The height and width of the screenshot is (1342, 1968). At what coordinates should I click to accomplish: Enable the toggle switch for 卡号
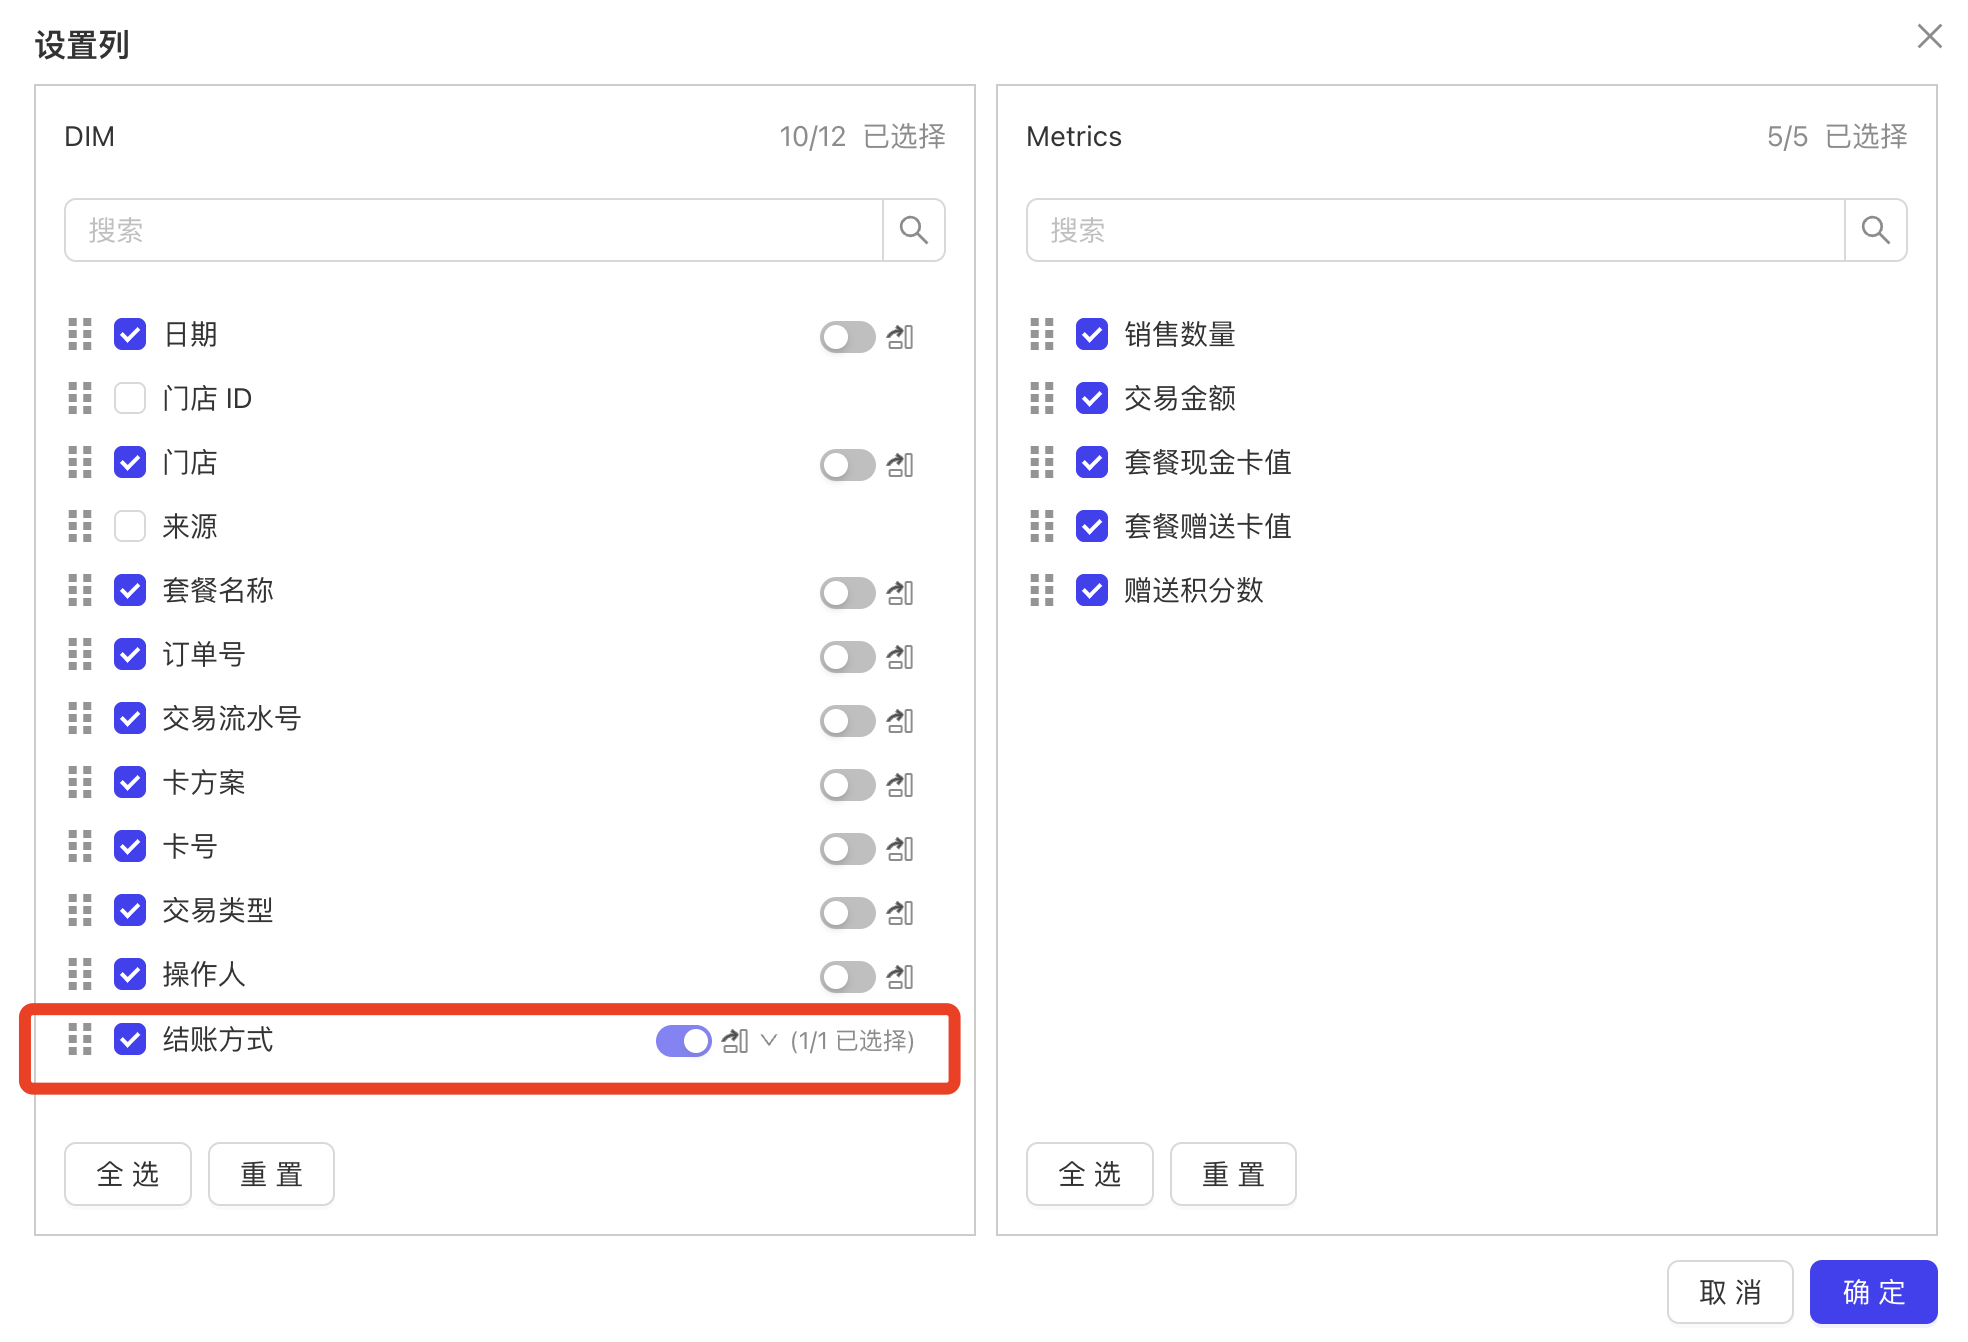(x=847, y=849)
